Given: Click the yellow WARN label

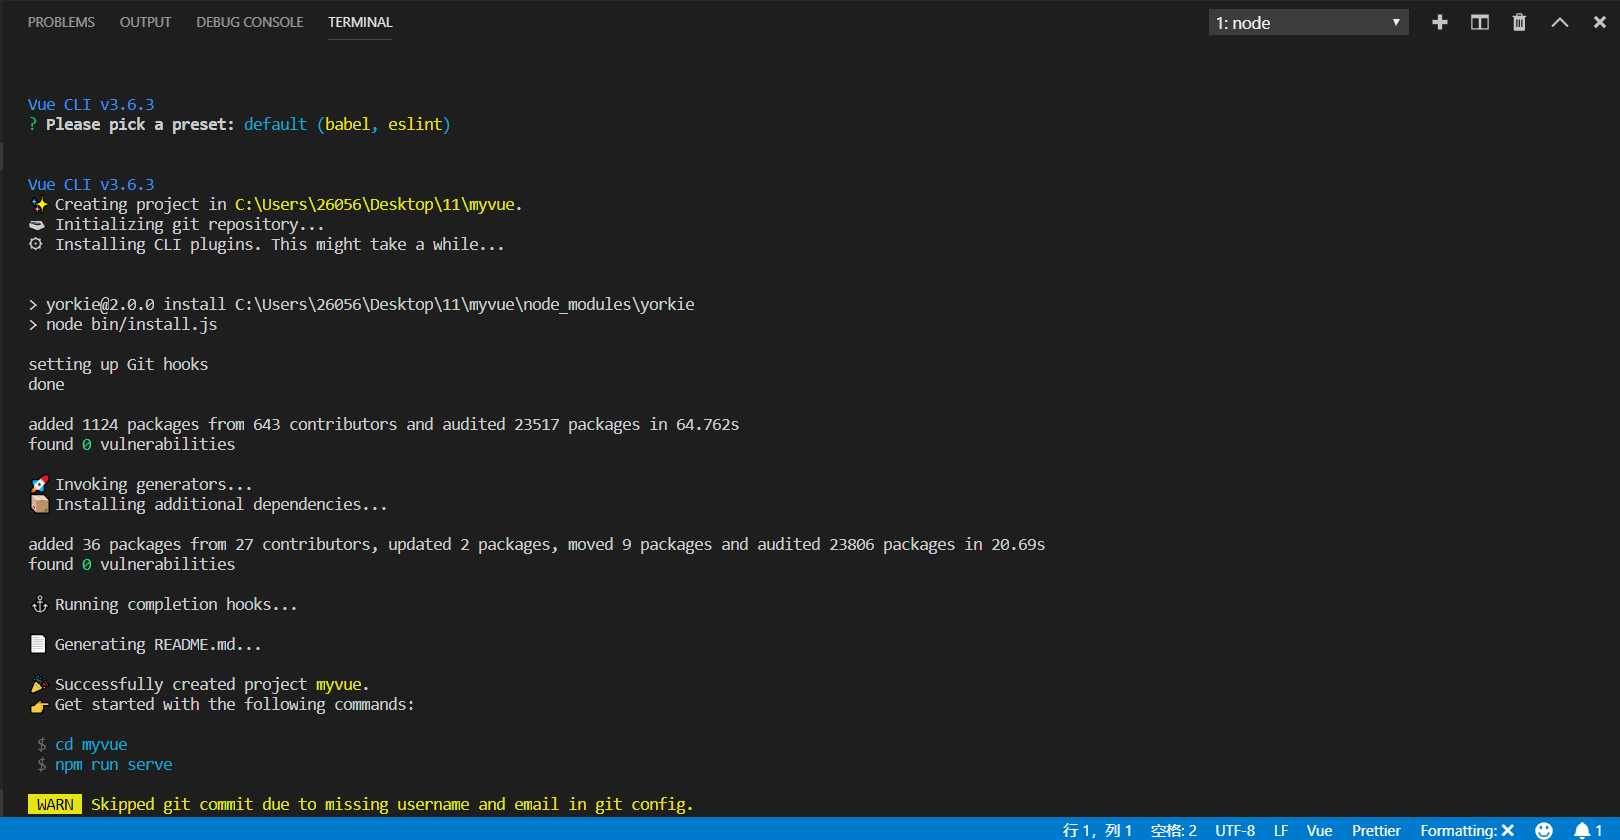Looking at the screenshot, I should pyautogui.click(x=55, y=804).
